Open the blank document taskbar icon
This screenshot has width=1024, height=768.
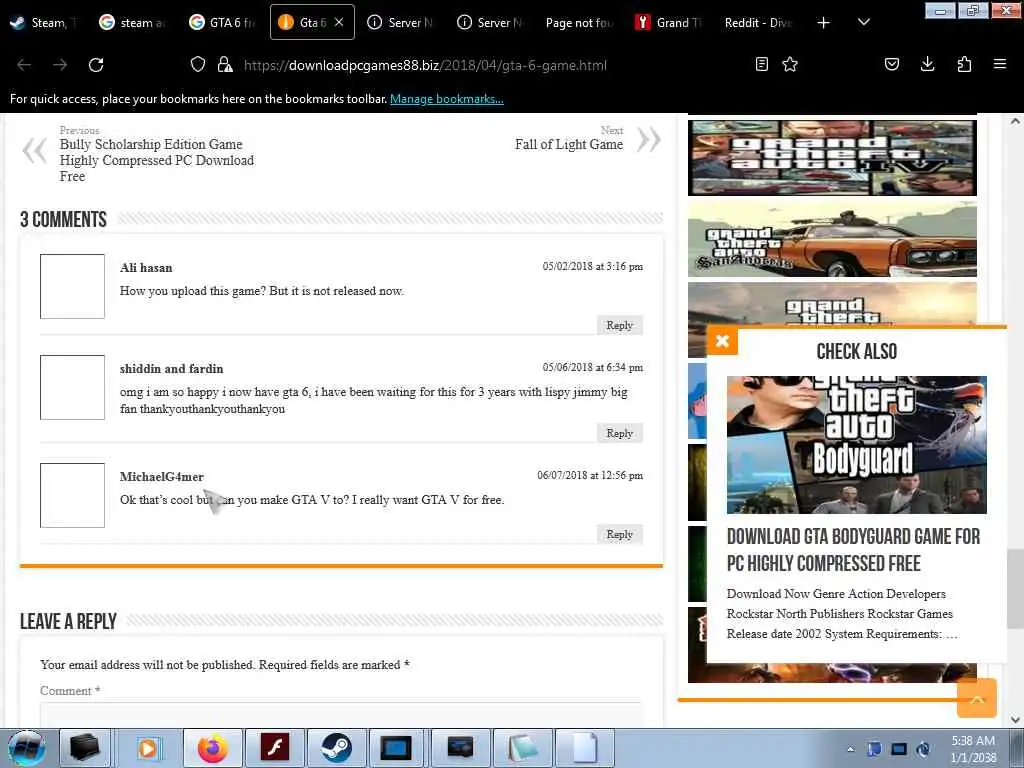coord(584,748)
